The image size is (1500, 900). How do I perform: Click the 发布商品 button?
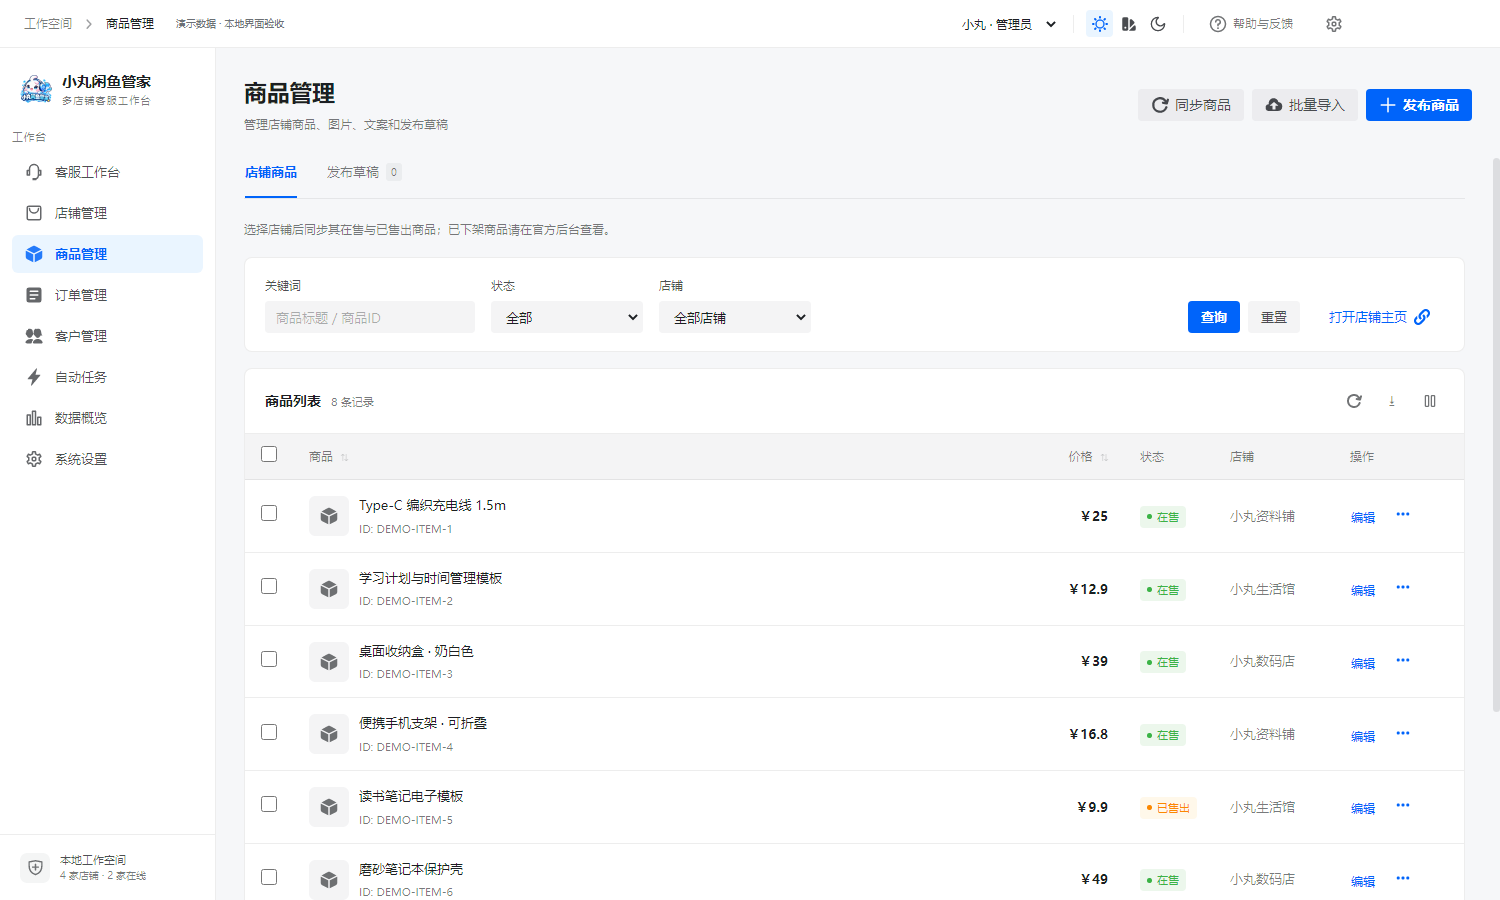click(x=1419, y=105)
